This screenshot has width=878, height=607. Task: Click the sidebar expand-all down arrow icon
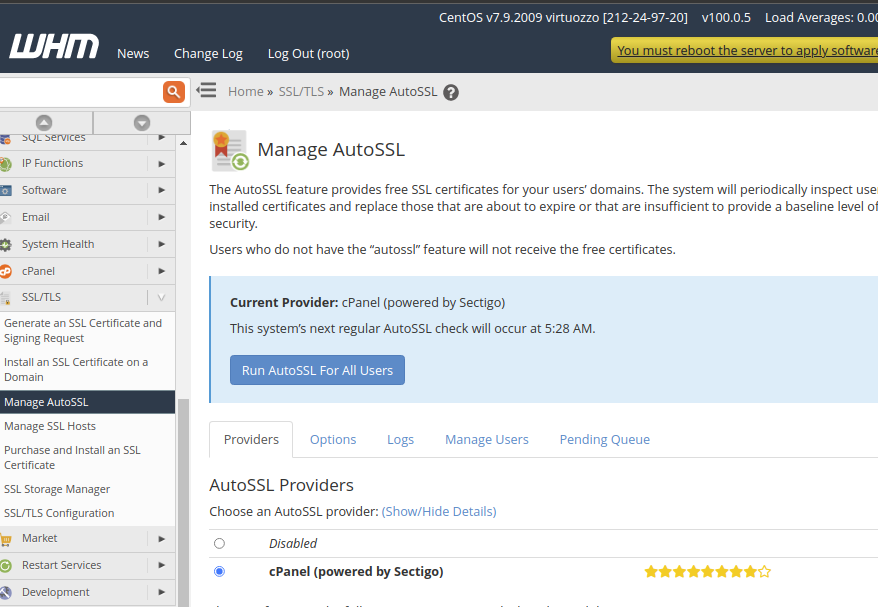point(142,123)
